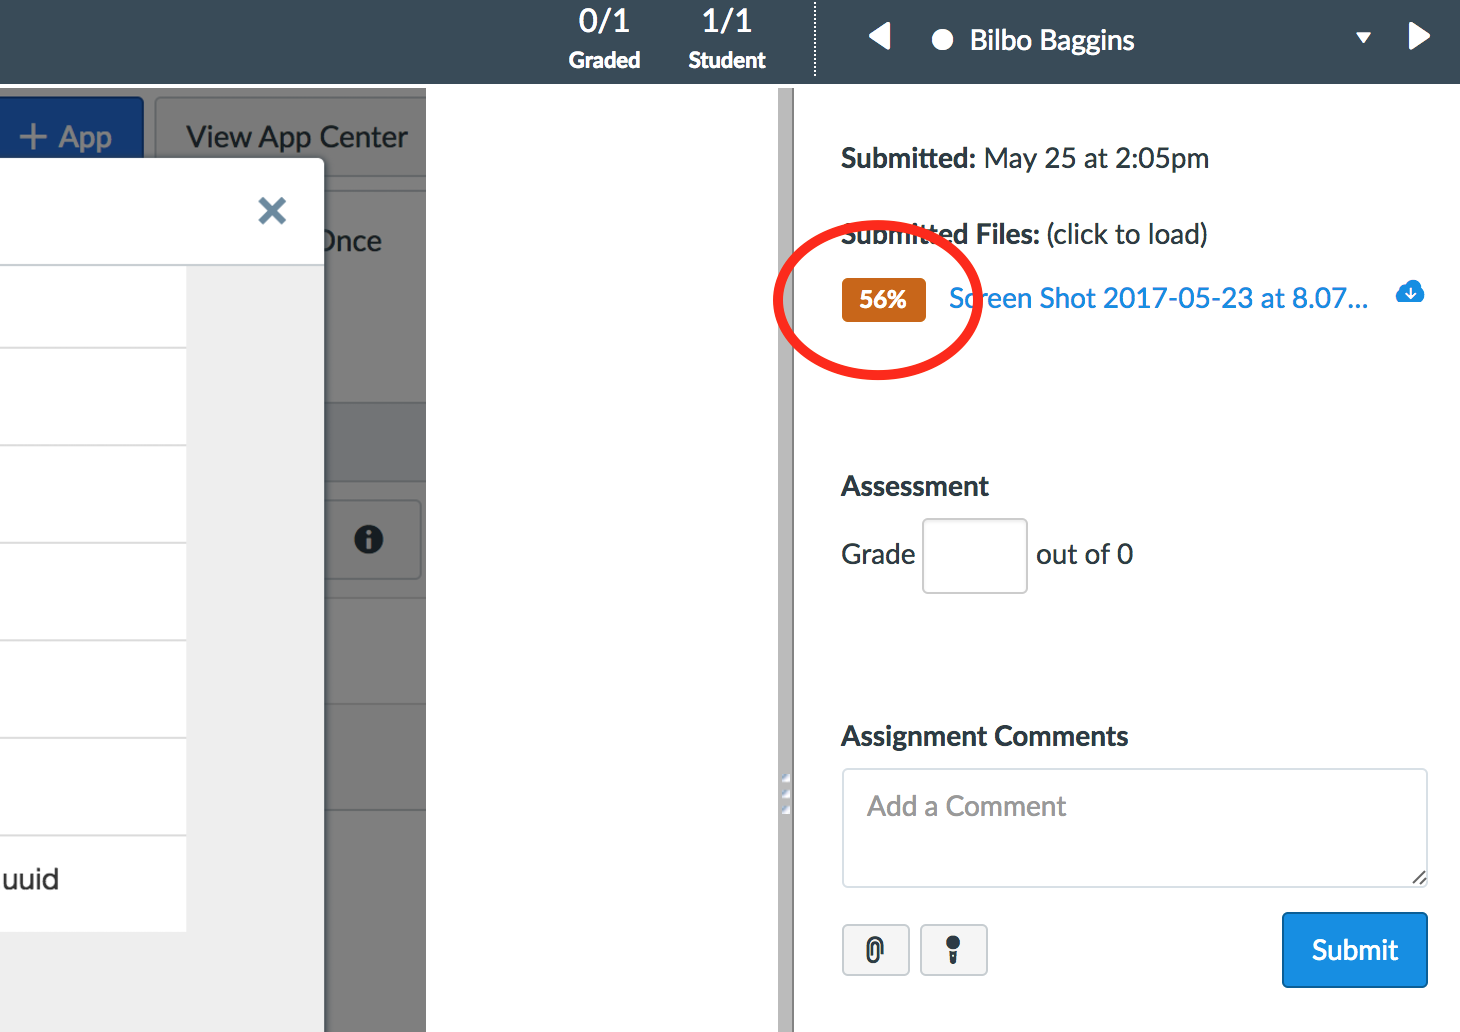Click the status dot beside Bilbo Baggins
1460x1032 pixels.
pyautogui.click(x=942, y=40)
